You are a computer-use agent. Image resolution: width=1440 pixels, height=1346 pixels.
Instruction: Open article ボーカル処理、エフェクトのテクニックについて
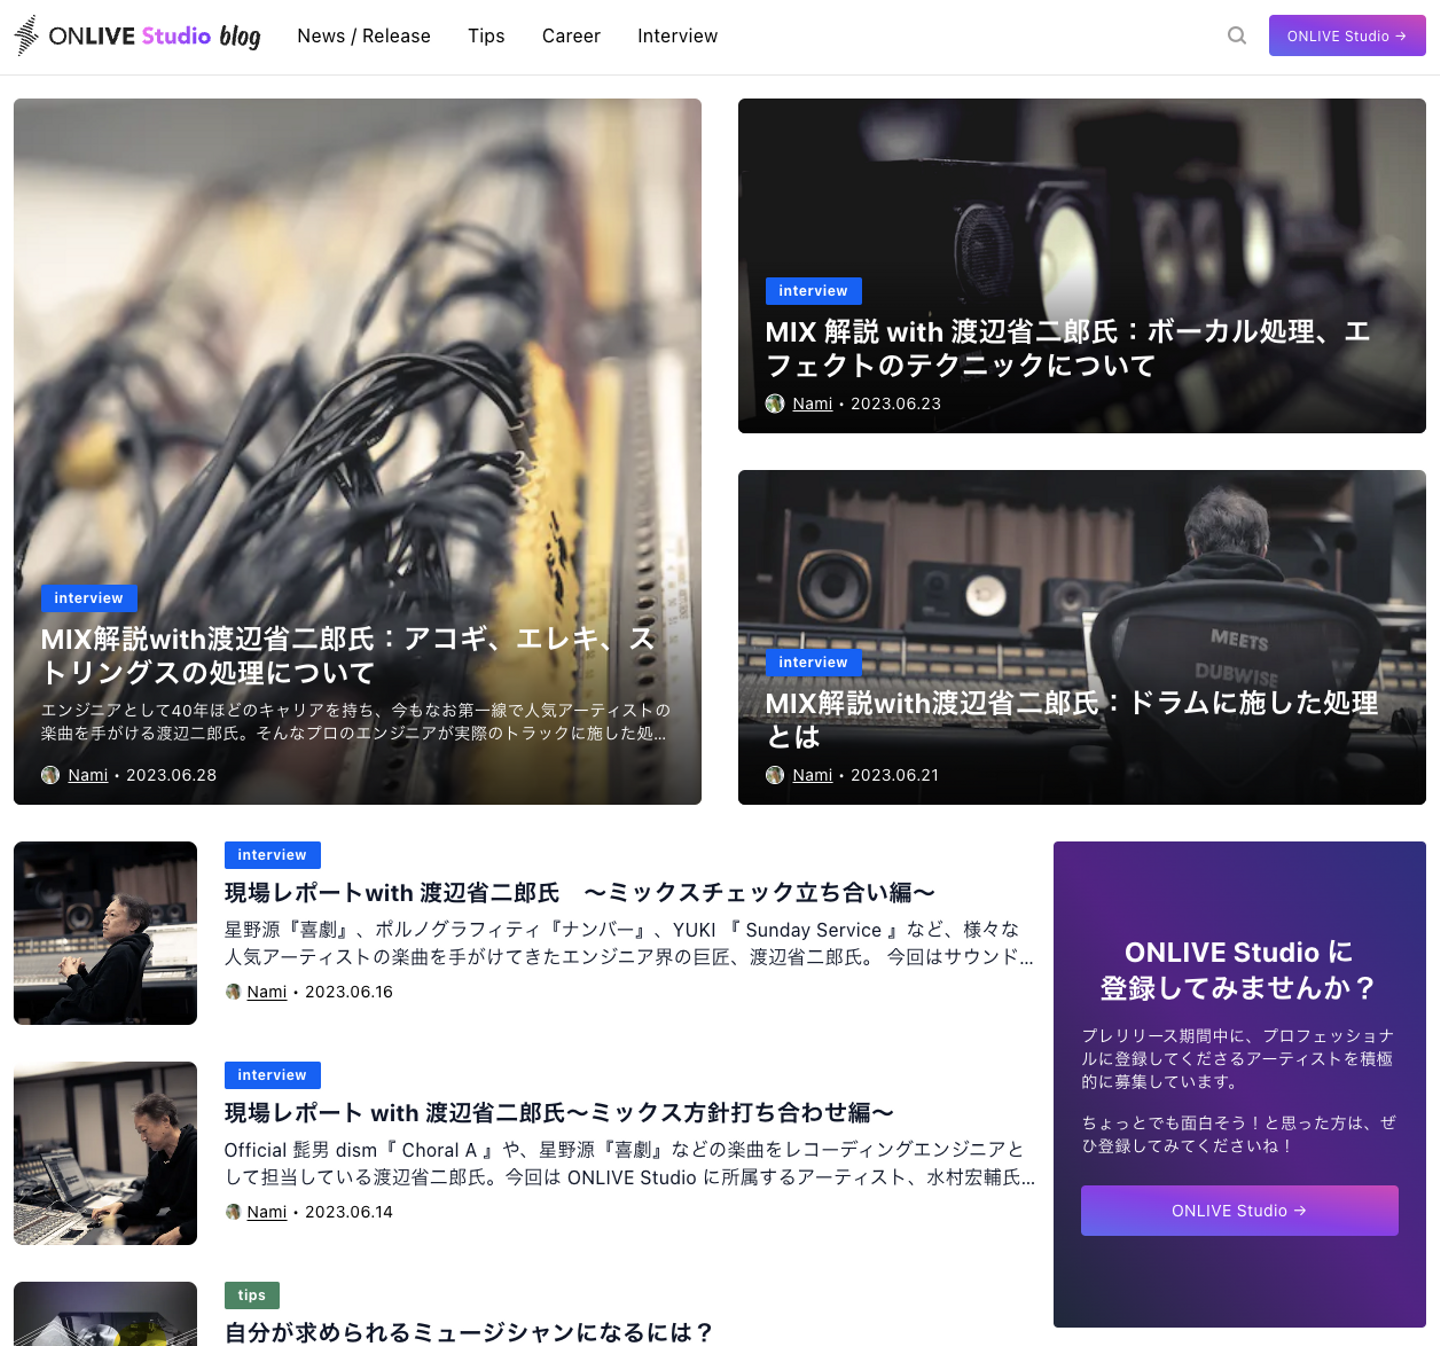[1067, 348]
